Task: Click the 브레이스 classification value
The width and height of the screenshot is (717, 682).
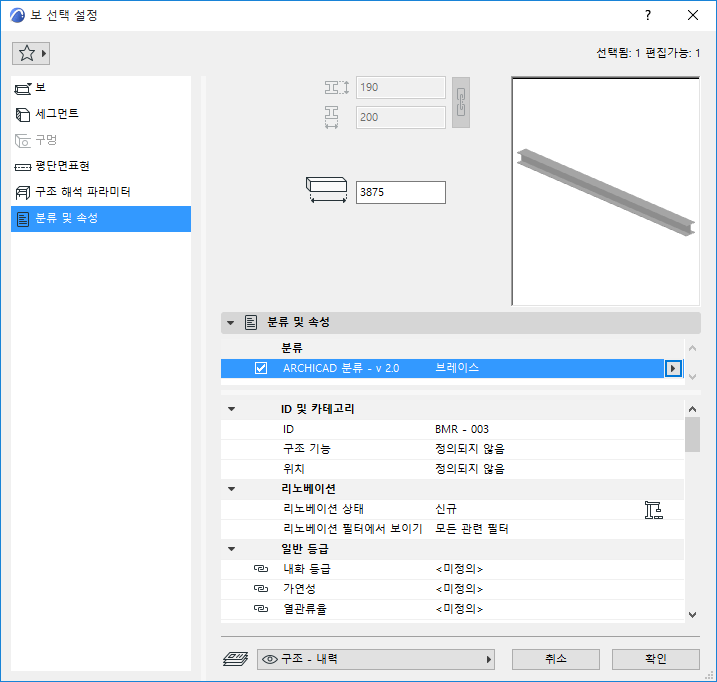Action: (x=457, y=368)
